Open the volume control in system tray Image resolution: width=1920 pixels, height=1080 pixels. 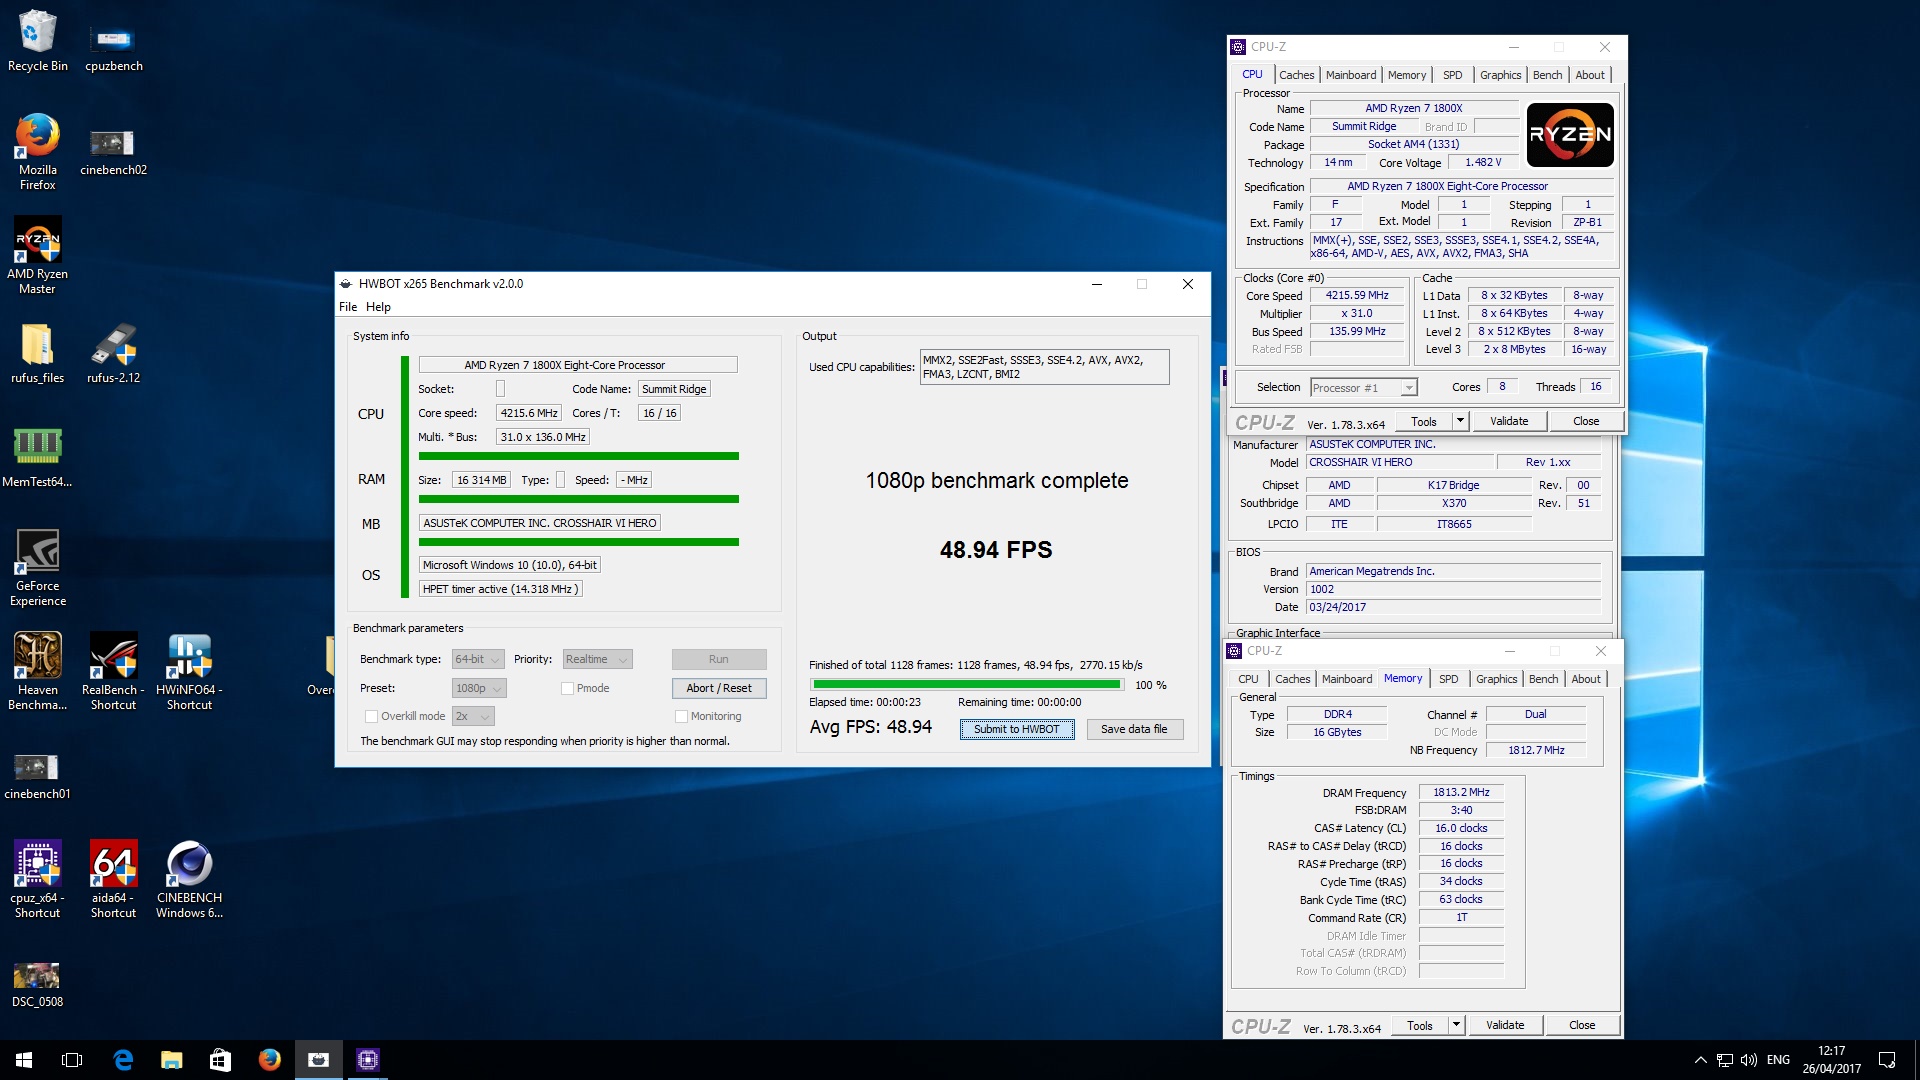click(x=1749, y=1060)
